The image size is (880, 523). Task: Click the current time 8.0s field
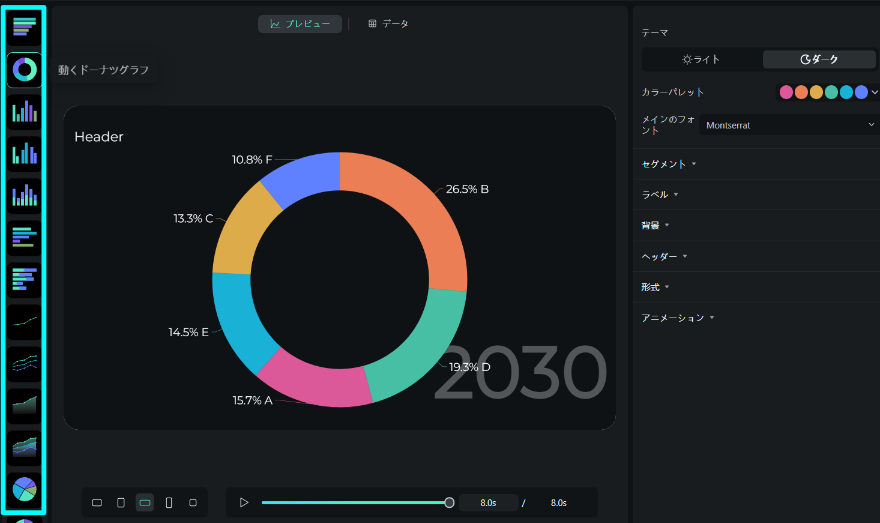pyautogui.click(x=488, y=503)
